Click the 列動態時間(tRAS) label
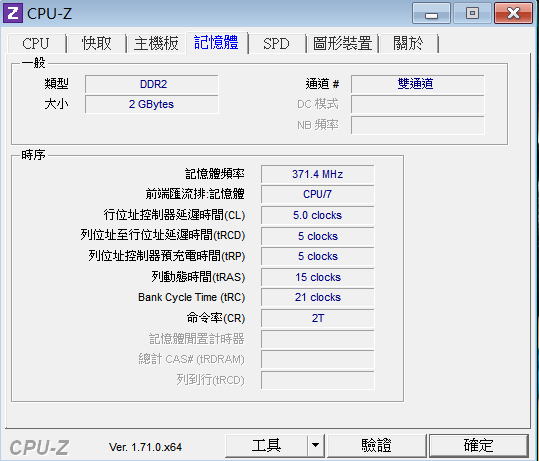Screen dimensions: 539x461 pyautogui.click(x=198, y=277)
